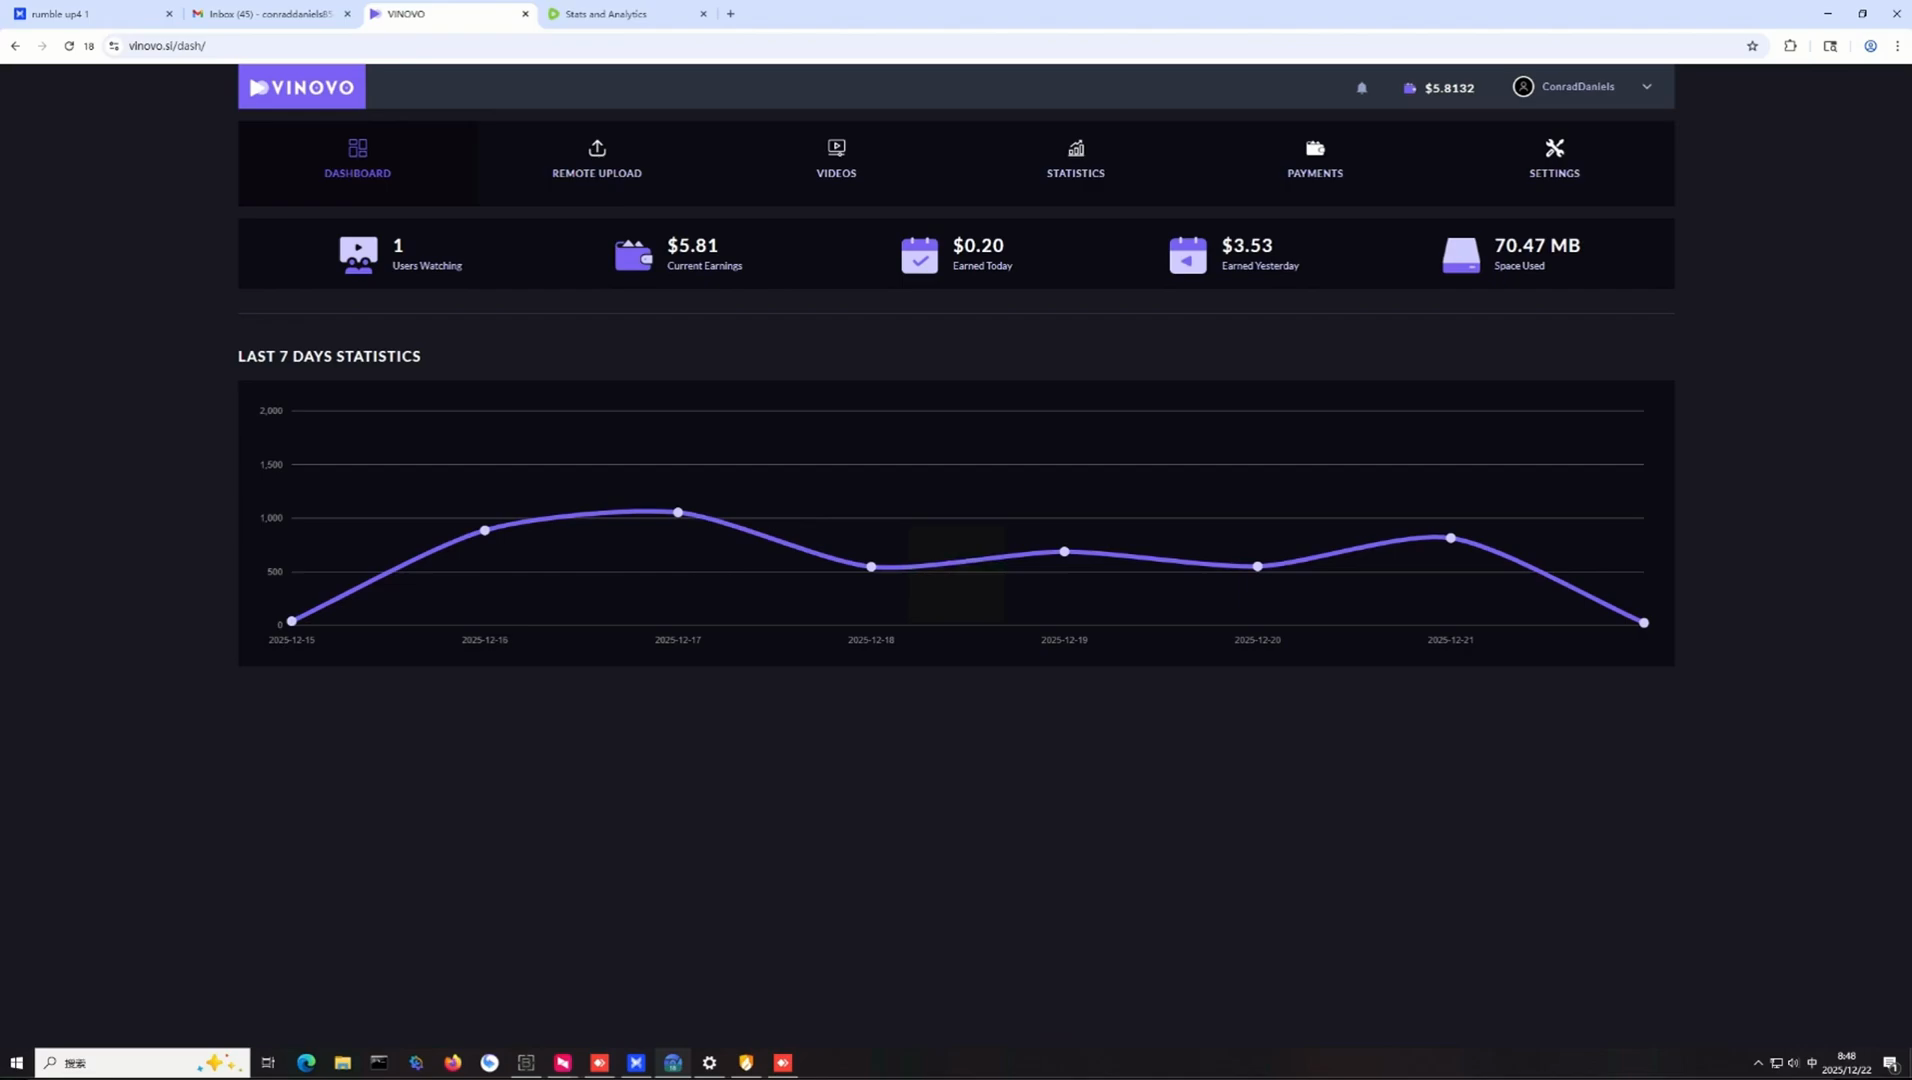The height and width of the screenshot is (1080, 1912).
Task: Open the Payments section
Action: (x=1315, y=160)
